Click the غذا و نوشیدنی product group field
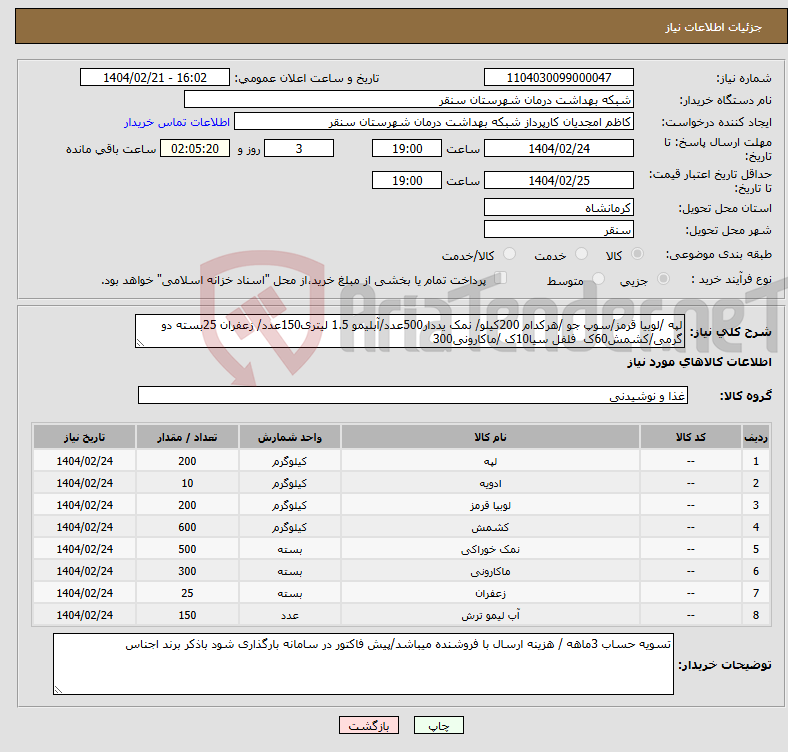The image size is (788, 752). (412, 396)
